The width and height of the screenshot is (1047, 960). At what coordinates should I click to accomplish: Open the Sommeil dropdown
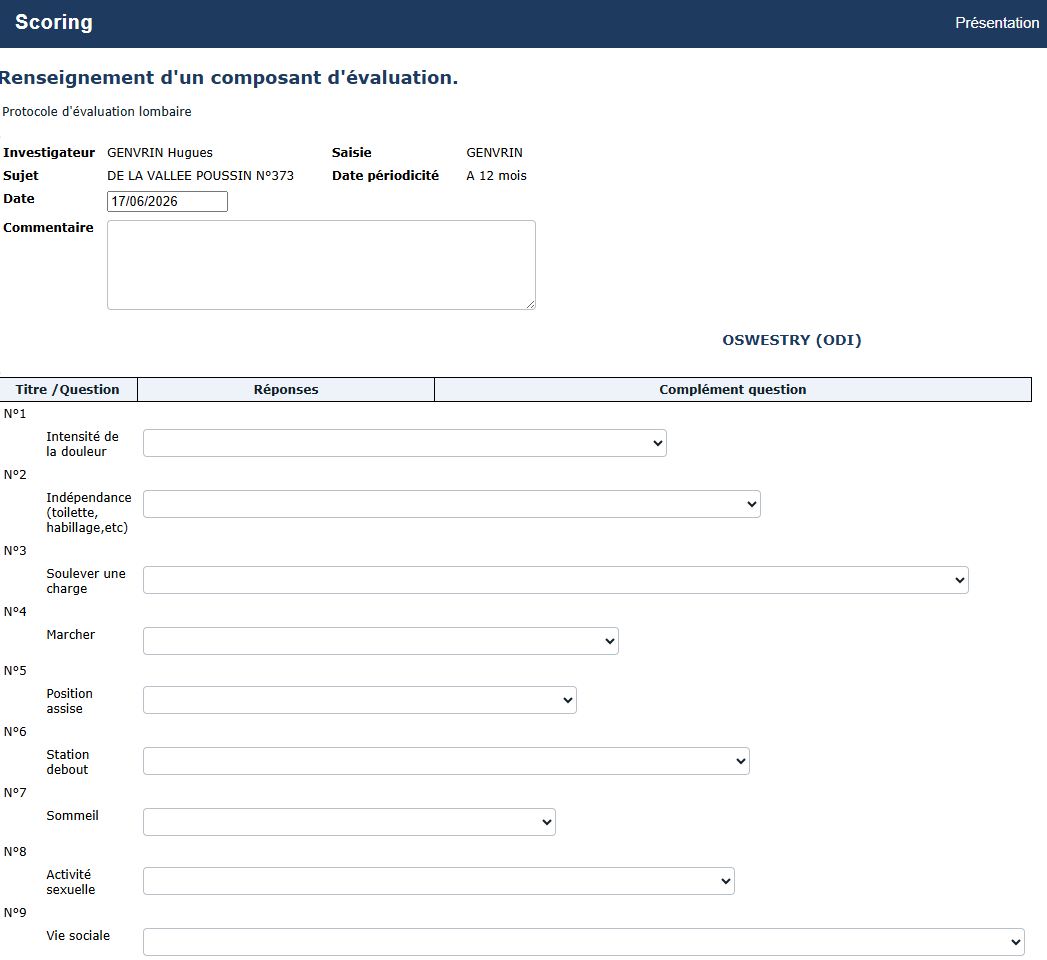tap(349, 822)
